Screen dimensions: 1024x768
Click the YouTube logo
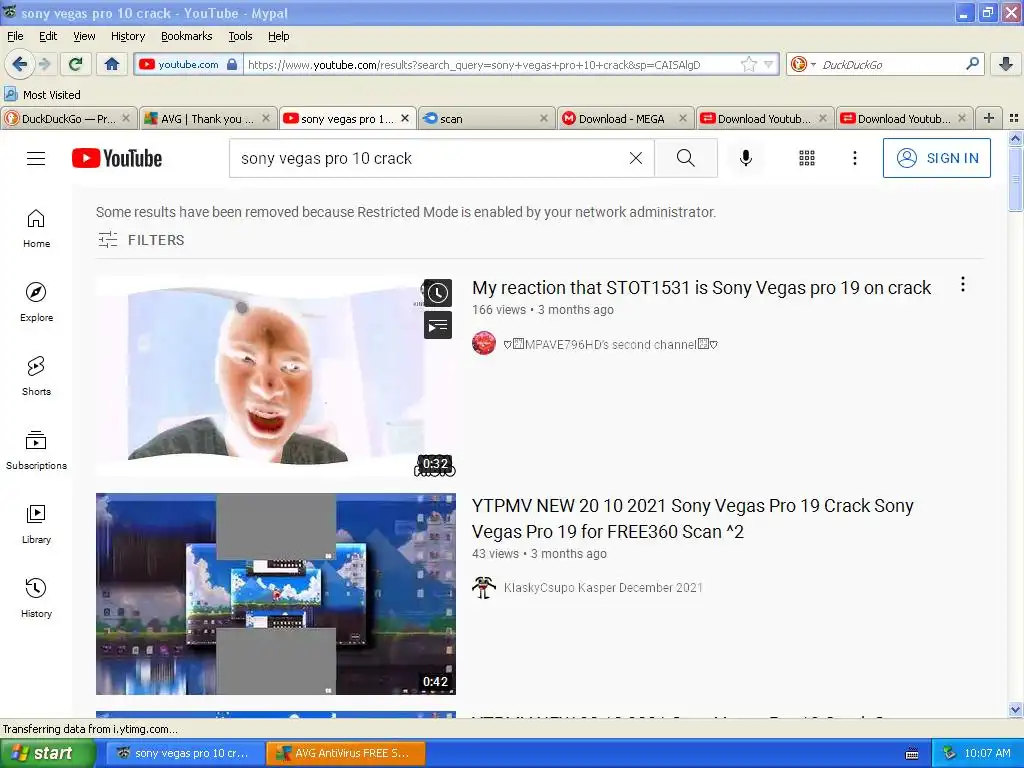[x=117, y=158]
